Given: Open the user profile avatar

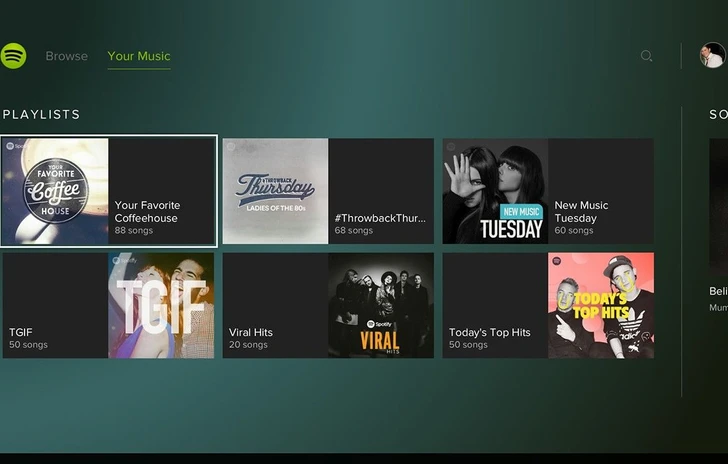Looking at the screenshot, I should click(713, 55).
